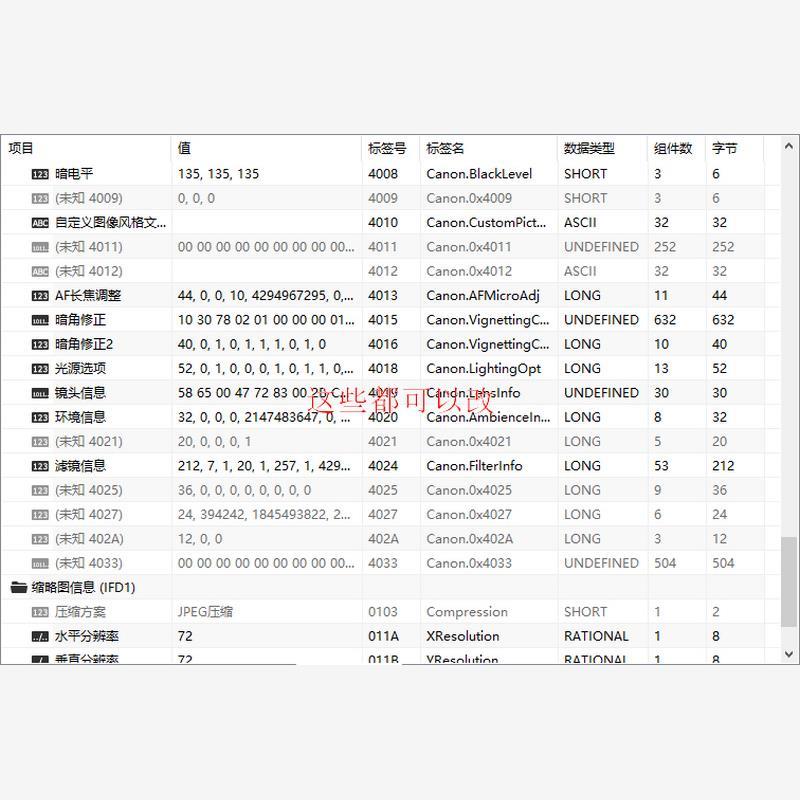This screenshot has width=800, height=800.
Task: Select value 20, 0, 0, 0, 1
Action: click(x=214, y=442)
